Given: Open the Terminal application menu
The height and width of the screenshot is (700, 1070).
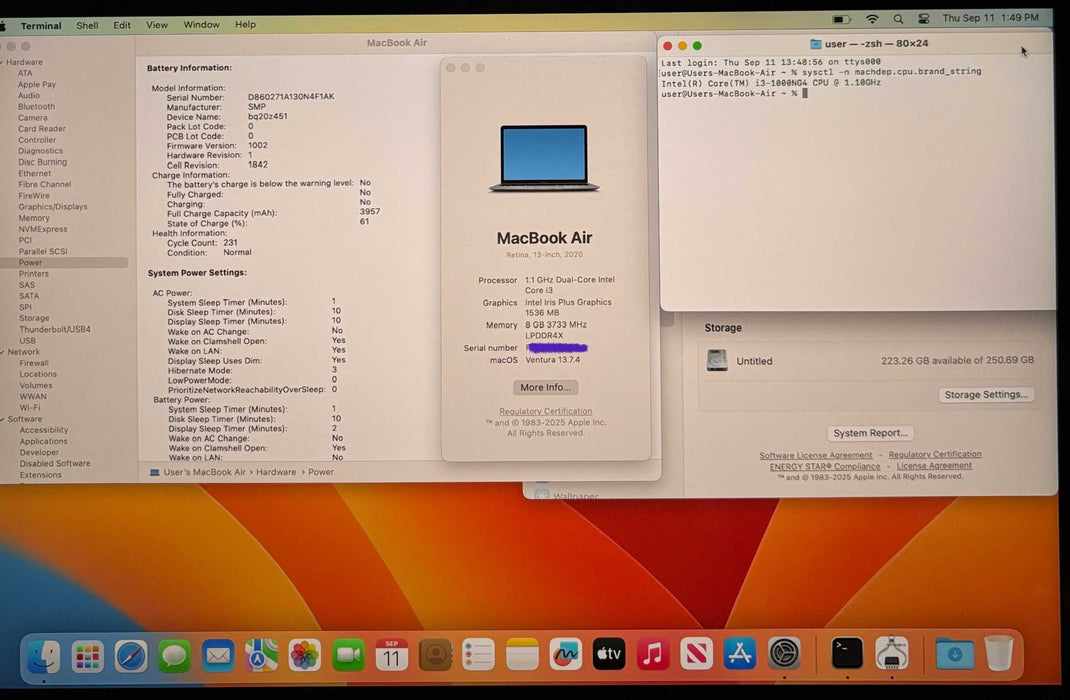Looking at the screenshot, I should 41,26.
